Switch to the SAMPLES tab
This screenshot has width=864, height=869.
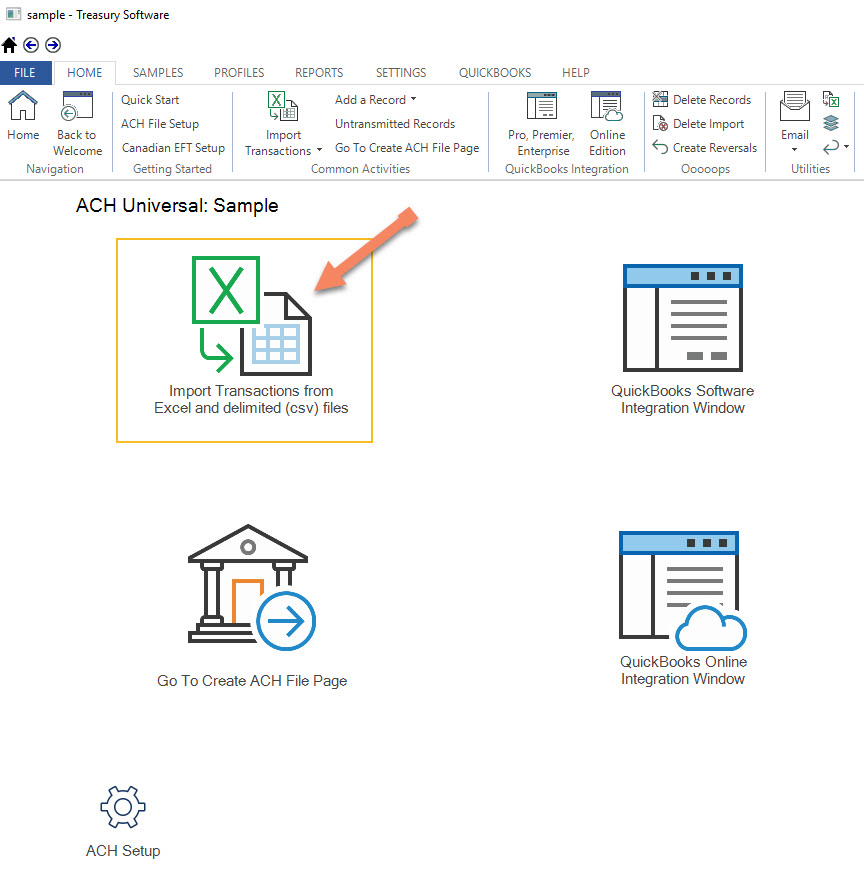click(158, 73)
